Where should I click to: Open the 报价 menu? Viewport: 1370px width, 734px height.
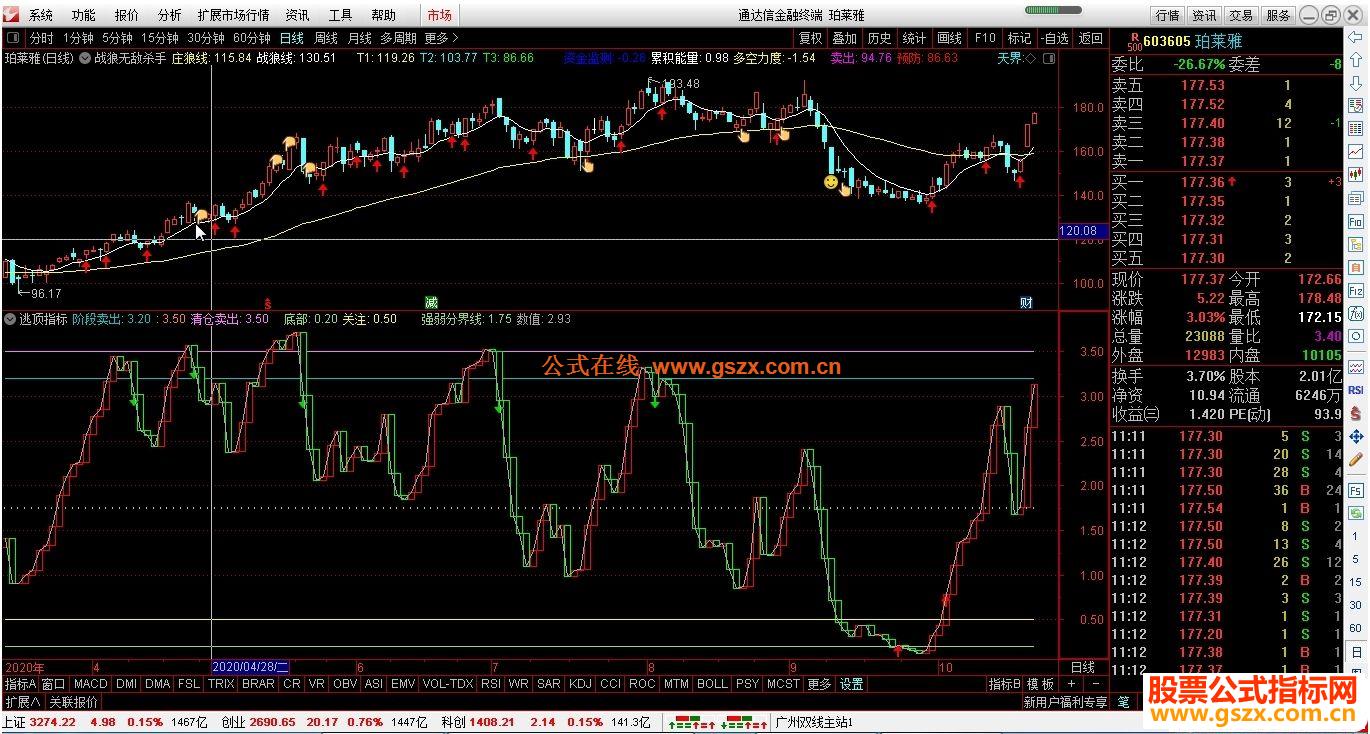127,15
